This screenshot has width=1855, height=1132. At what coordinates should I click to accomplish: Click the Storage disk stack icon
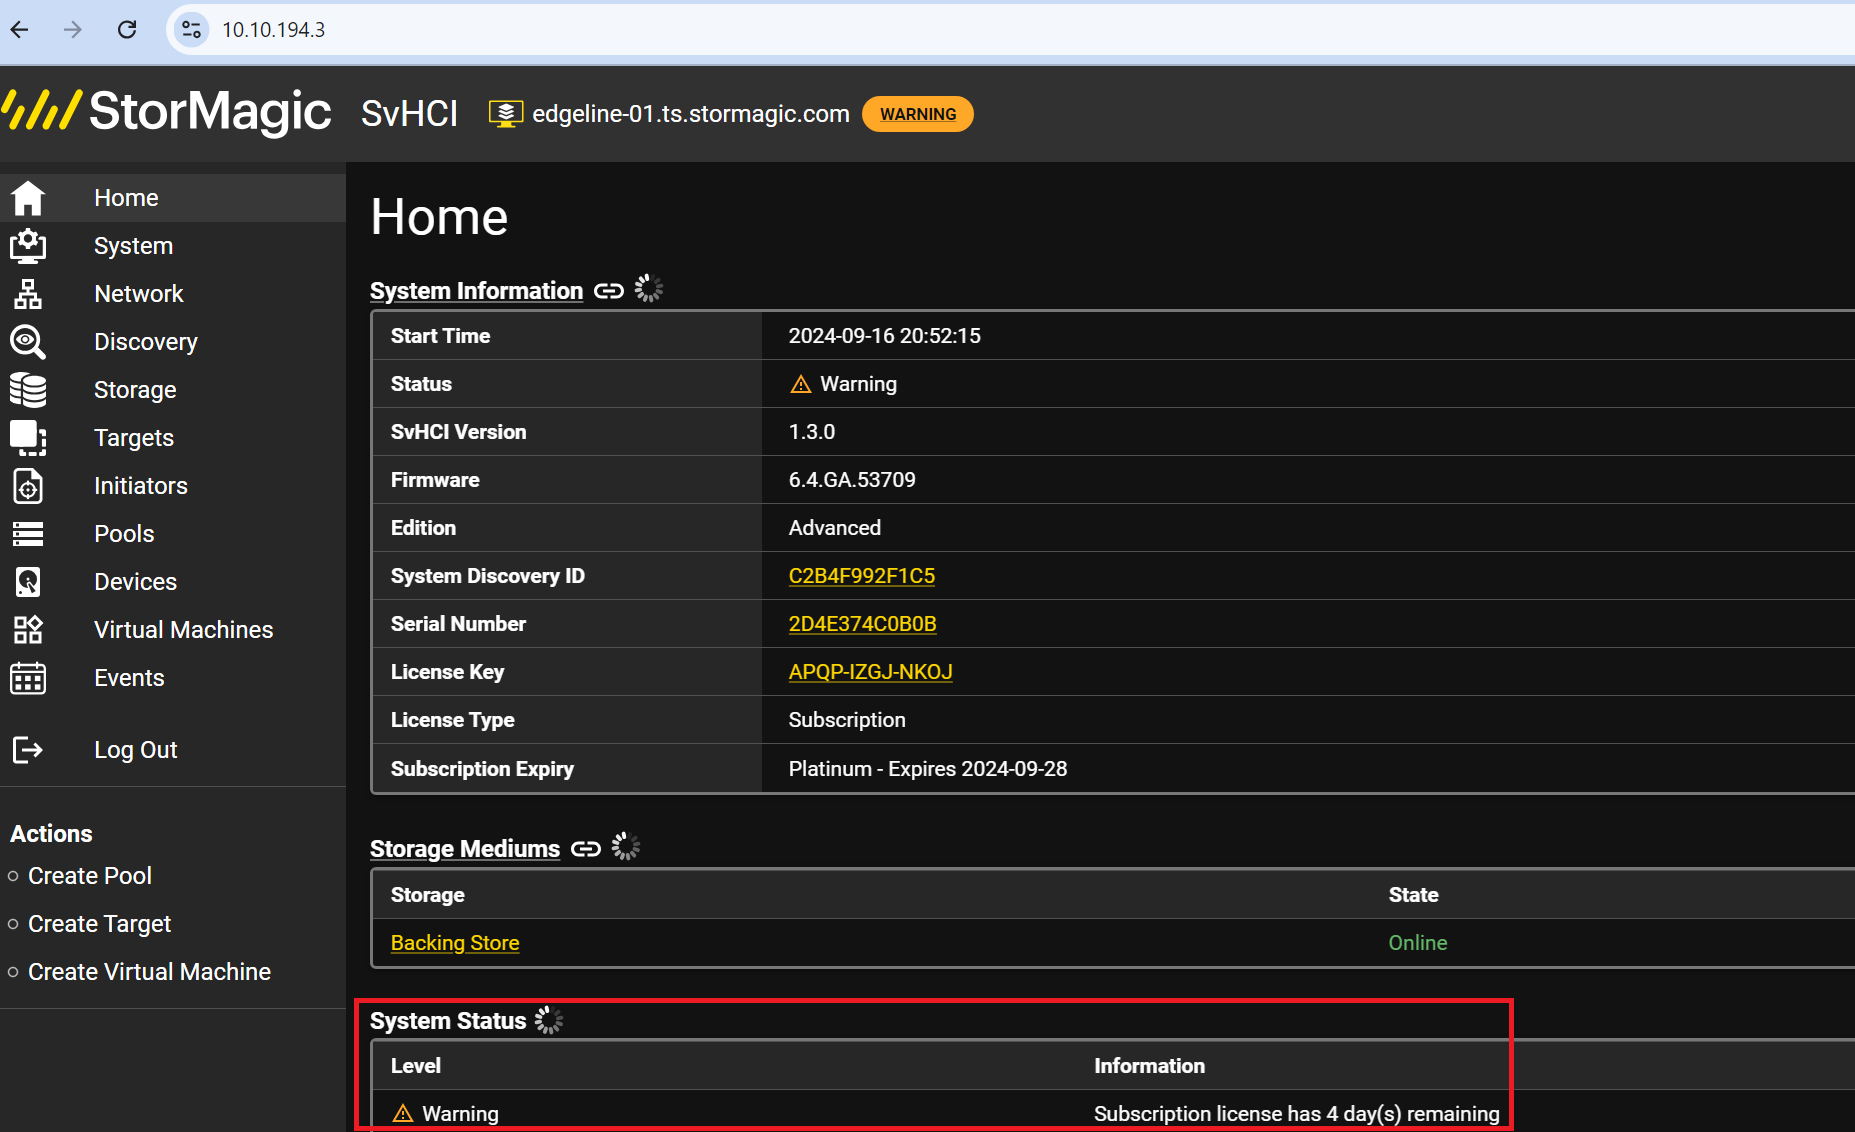28,390
